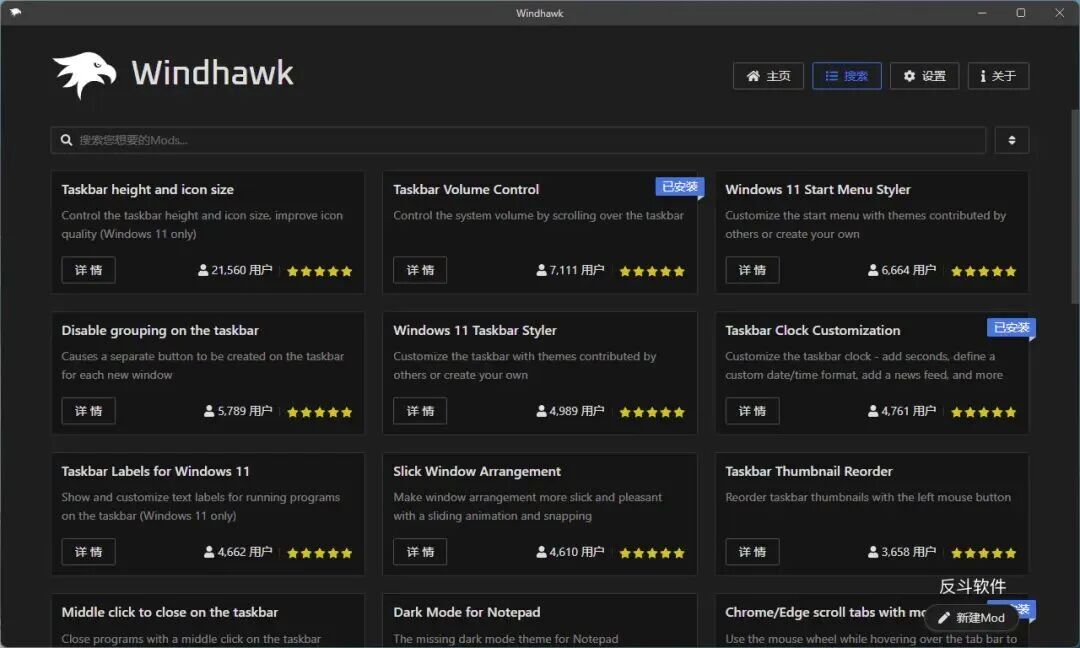The image size is (1080, 648).
Task: Click 已安装 badge on Taskbar Clock Customization
Action: (x=1011, y=327)
